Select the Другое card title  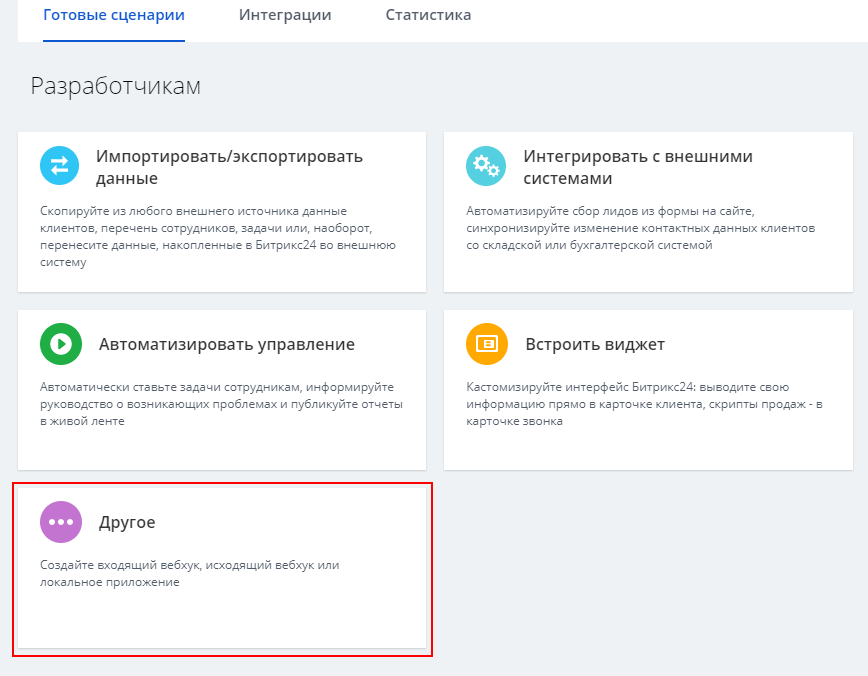[x=127, y=523]
